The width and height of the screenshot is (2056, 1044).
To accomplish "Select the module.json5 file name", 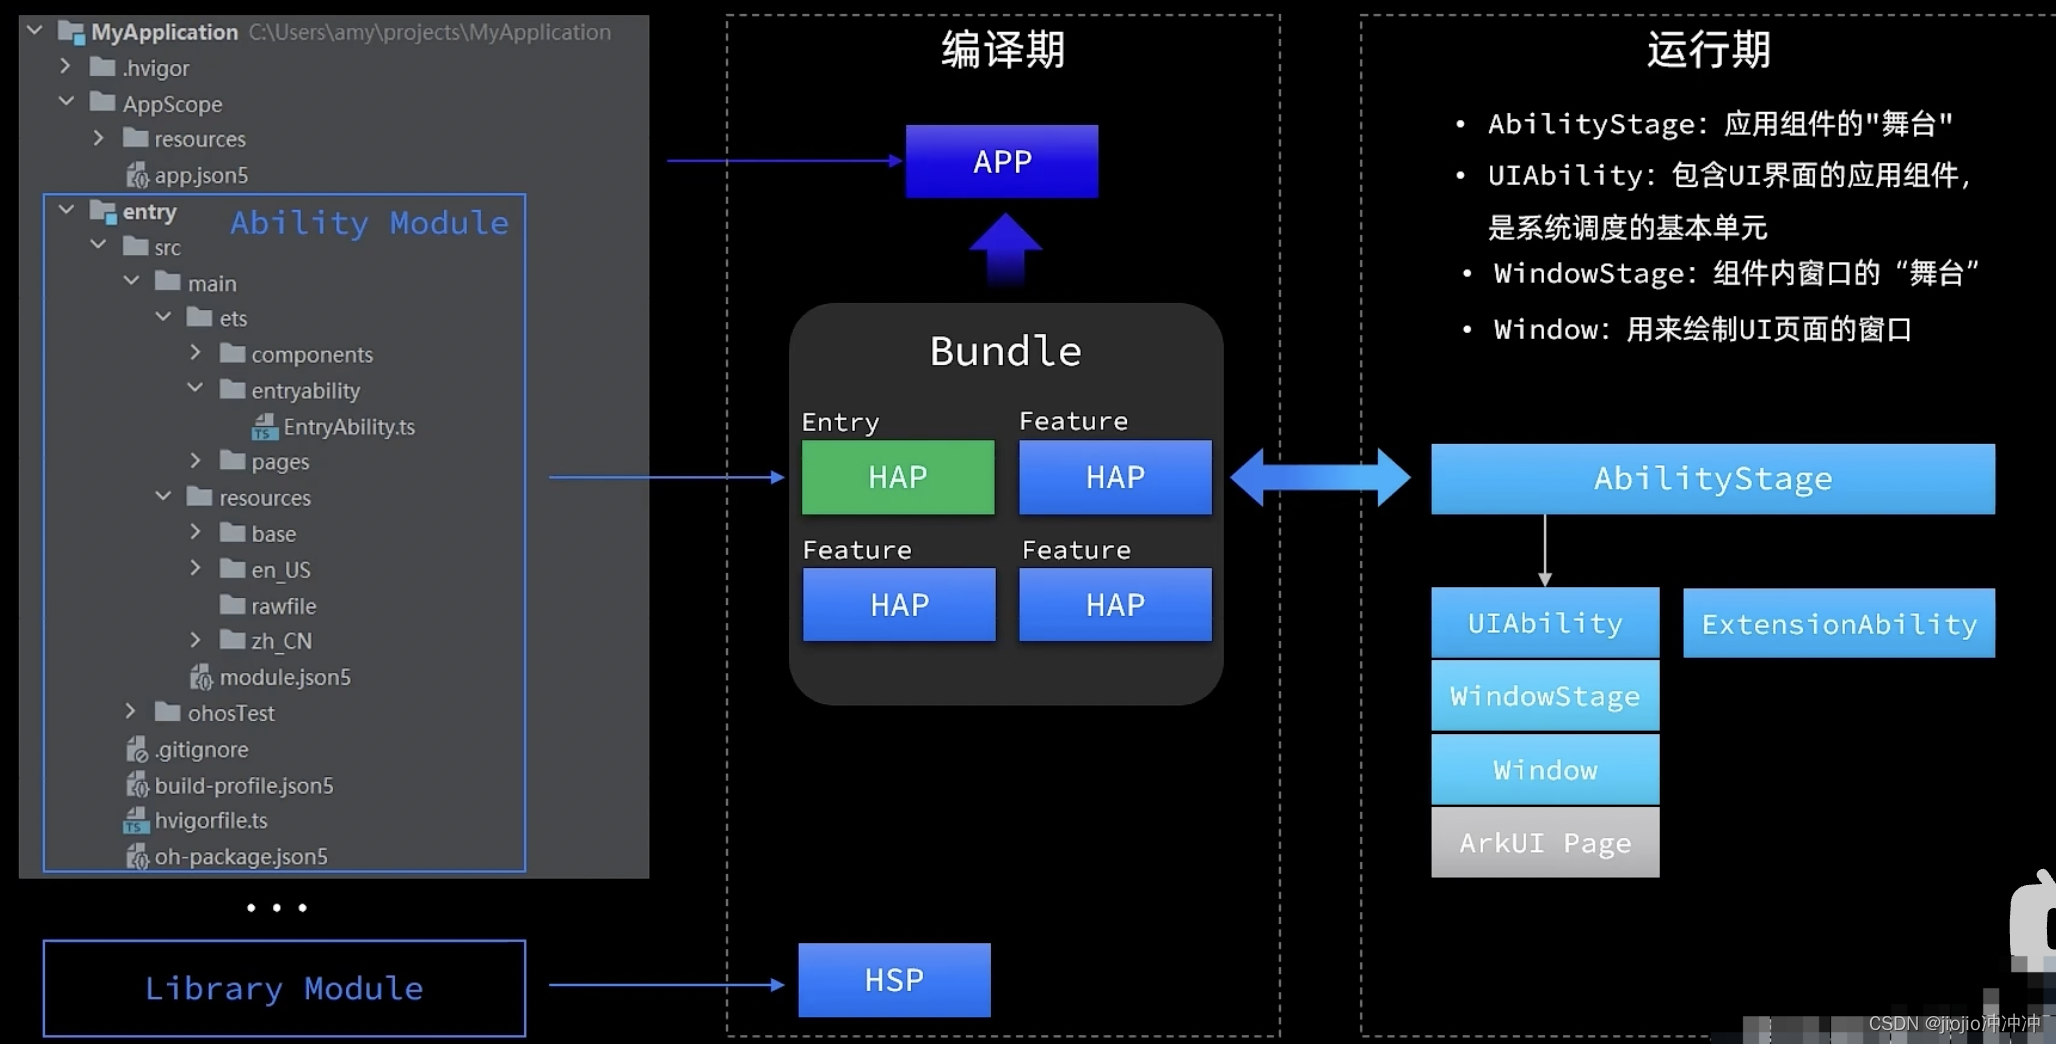I will pyautogui.click(x=285, y=677).
